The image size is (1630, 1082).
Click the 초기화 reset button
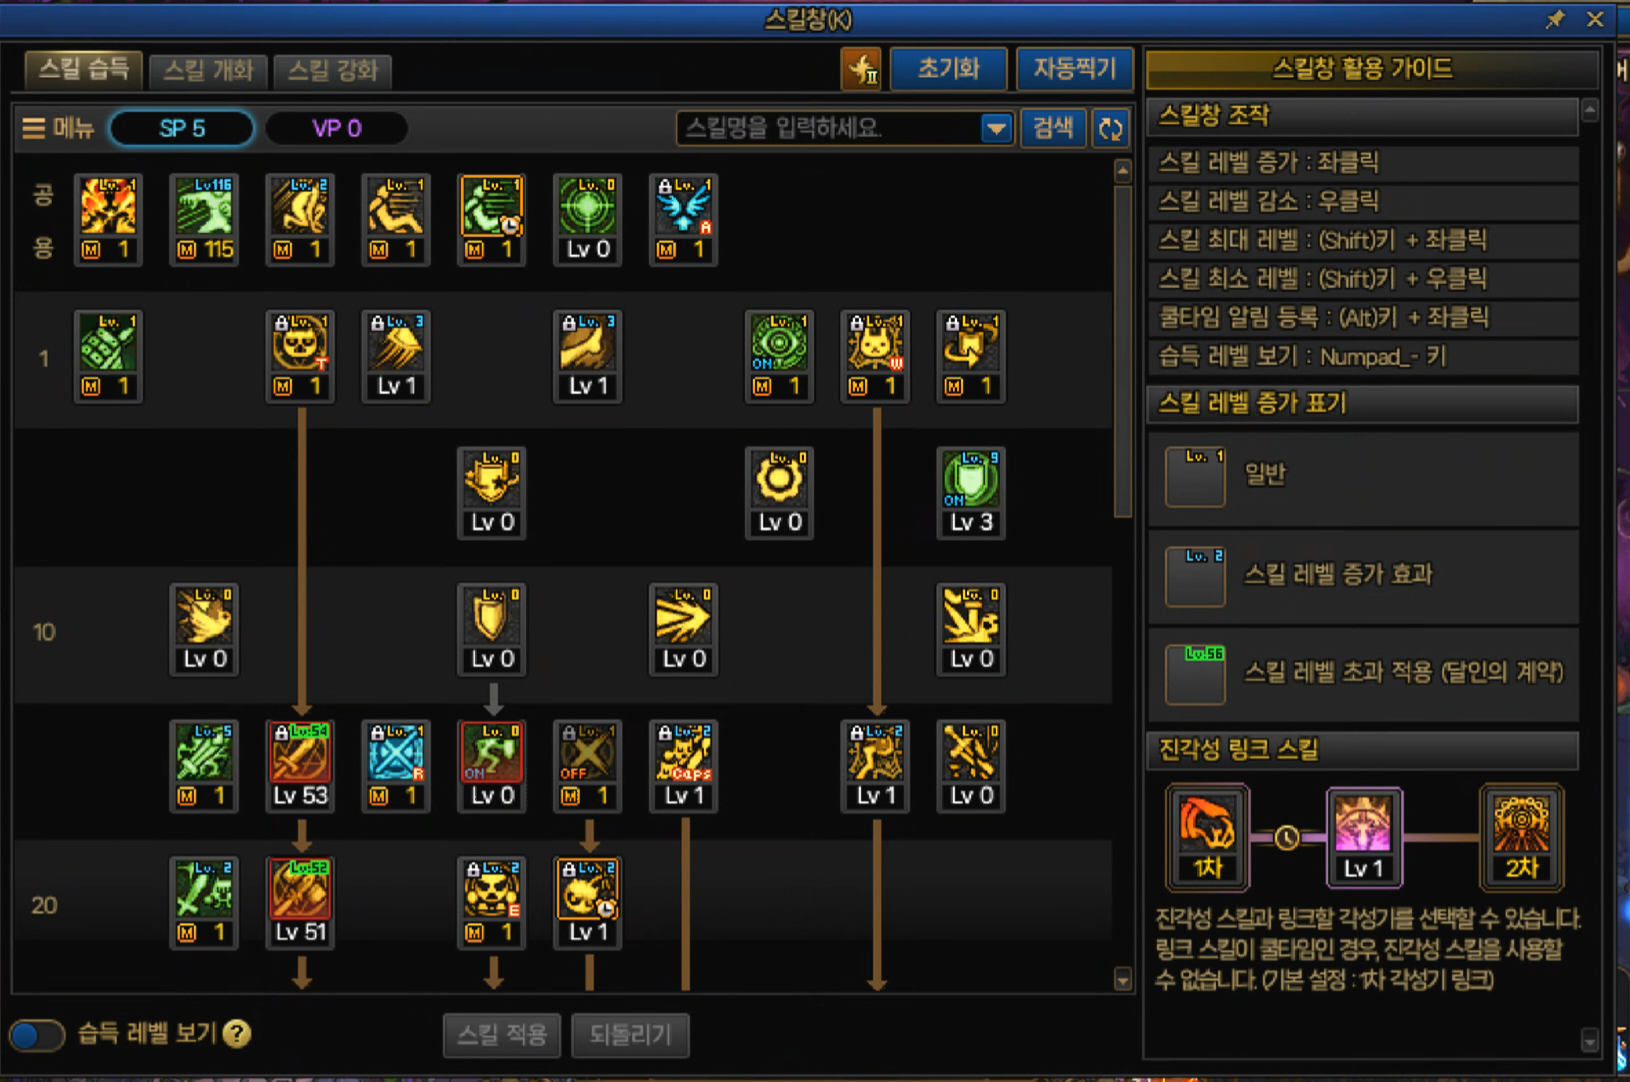pos(948,68)
